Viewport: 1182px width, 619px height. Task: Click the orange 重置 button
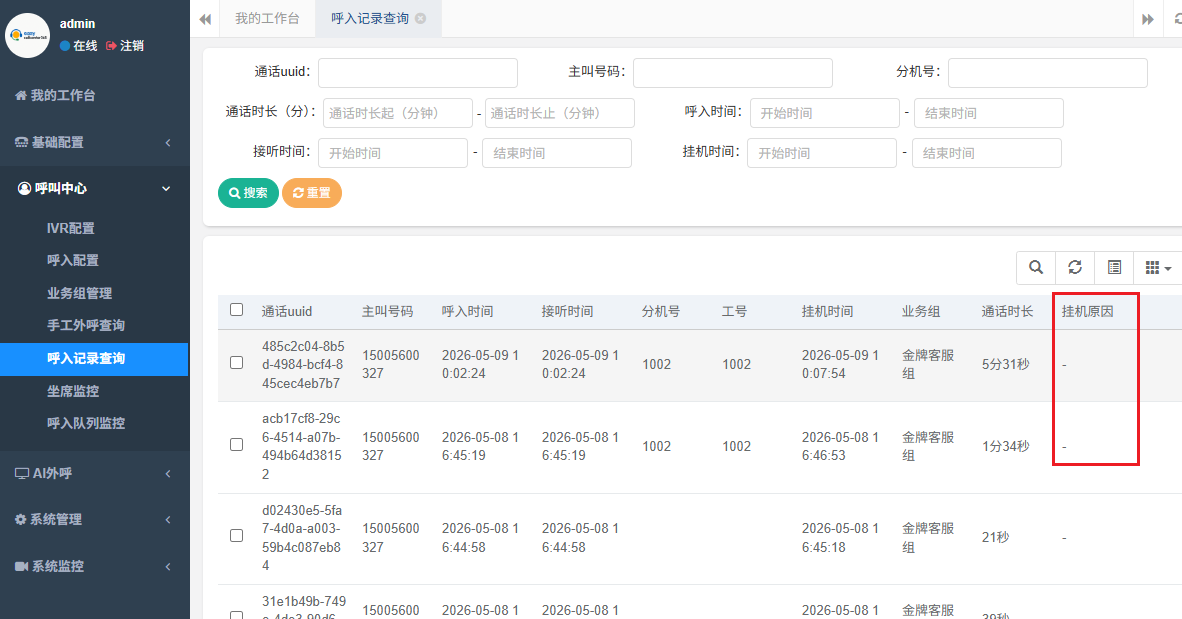click(311, 193)
